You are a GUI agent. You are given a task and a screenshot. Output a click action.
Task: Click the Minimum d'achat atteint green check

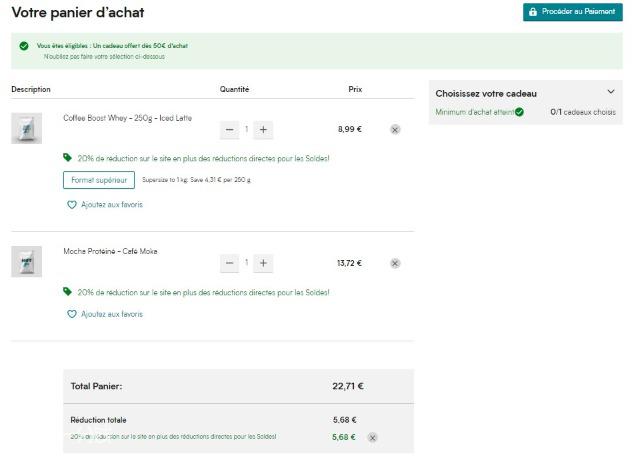(519, 112)
